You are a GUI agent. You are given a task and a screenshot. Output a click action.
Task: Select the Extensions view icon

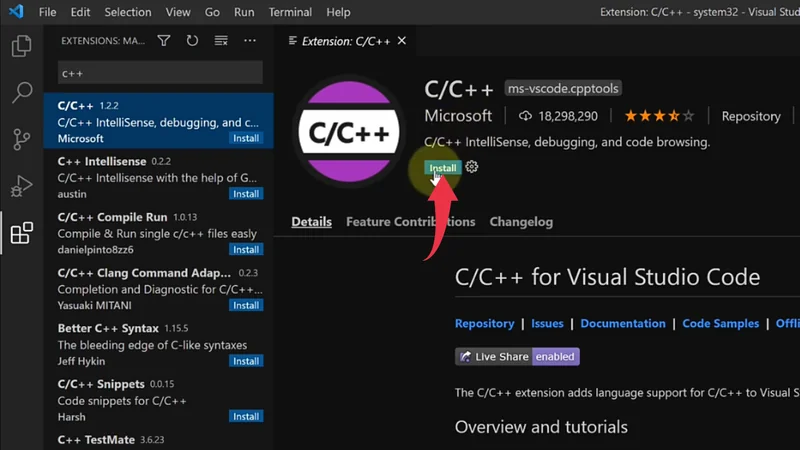click(x=21, y=234)
